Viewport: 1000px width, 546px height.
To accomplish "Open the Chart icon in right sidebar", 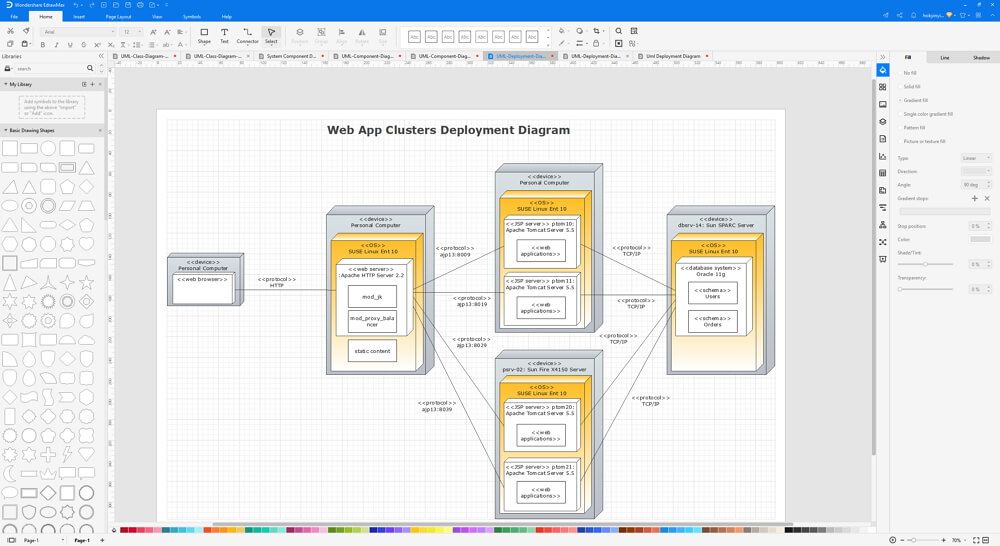I will (883, 156).
